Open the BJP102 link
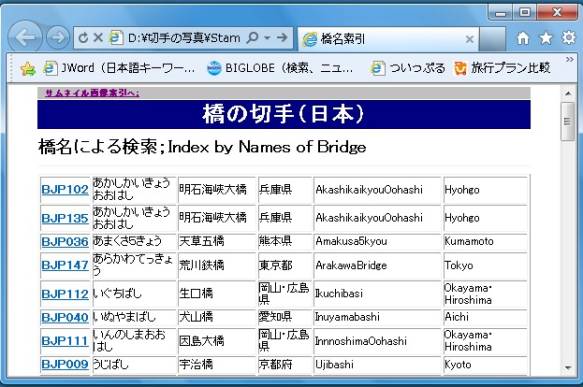 65,190
